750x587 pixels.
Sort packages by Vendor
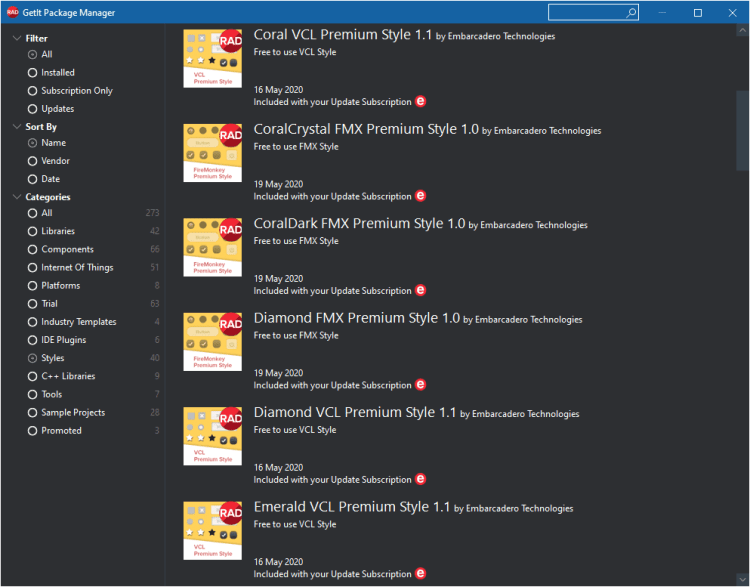click(x=49, y=161)
